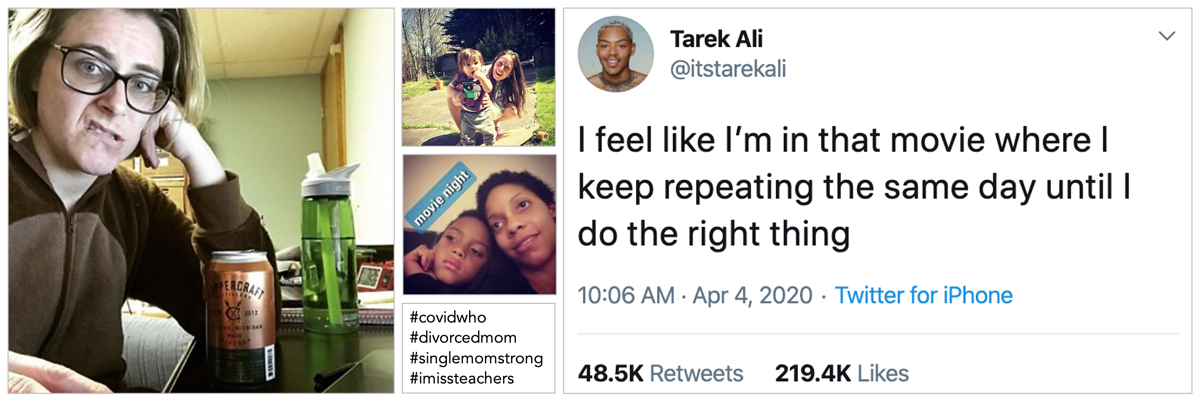The width and height of the screenshot is (1200, 401).
Task: Click the #imissteachers hashtag
Action: coord(461,378)
